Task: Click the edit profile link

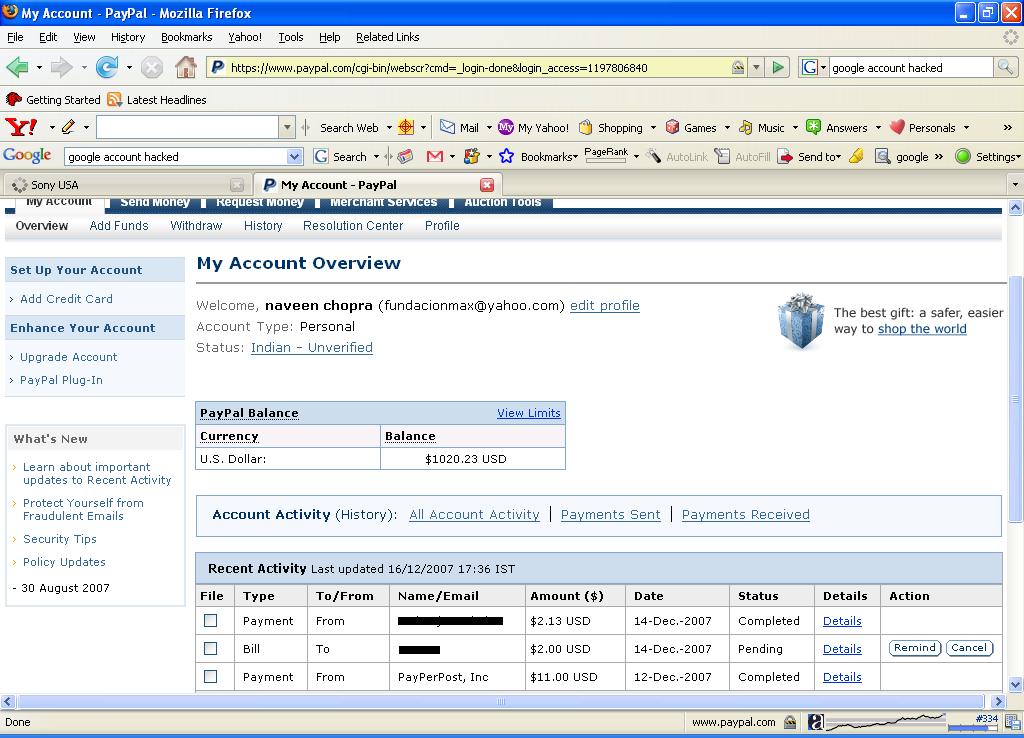Action: pos(605,305)
